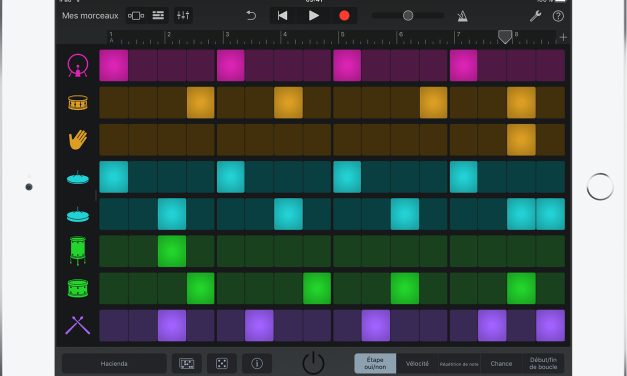627x376 pixels.
Task: Toggle the lit green floor tom step
Action: [x=172, y=251]
